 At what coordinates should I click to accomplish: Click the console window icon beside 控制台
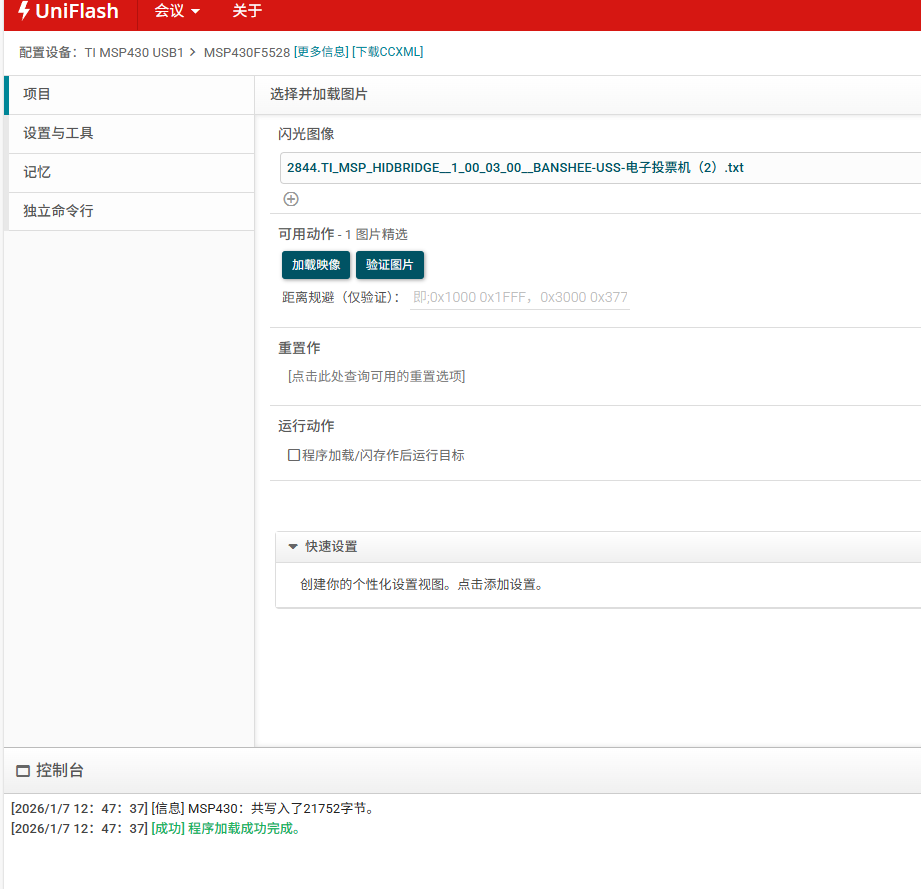point(23,770)
